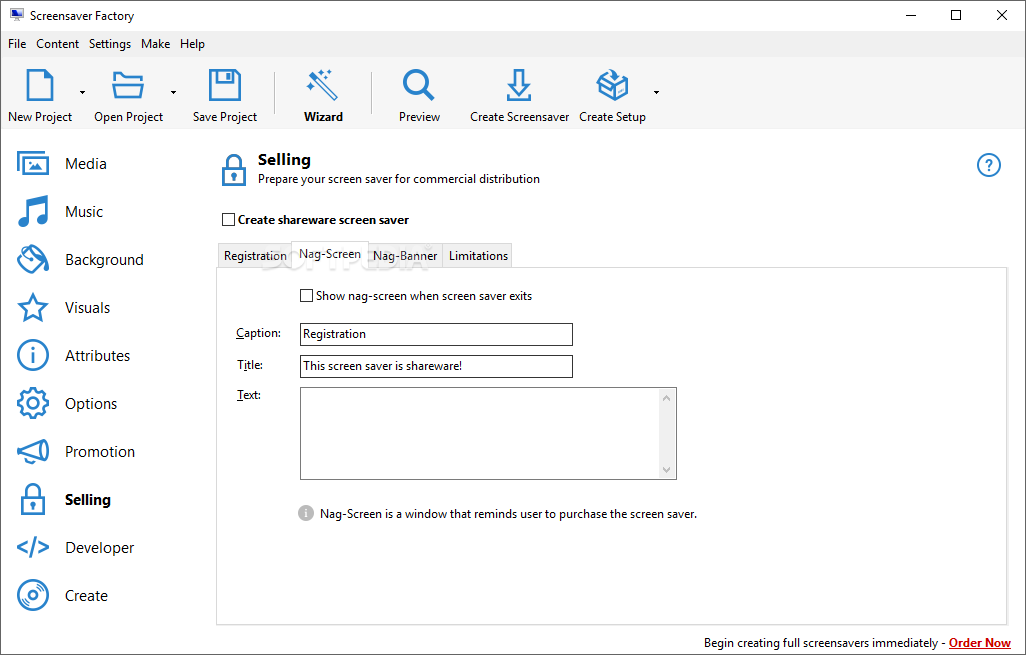
Task: Click the Title input field
Action: point(436,366)
